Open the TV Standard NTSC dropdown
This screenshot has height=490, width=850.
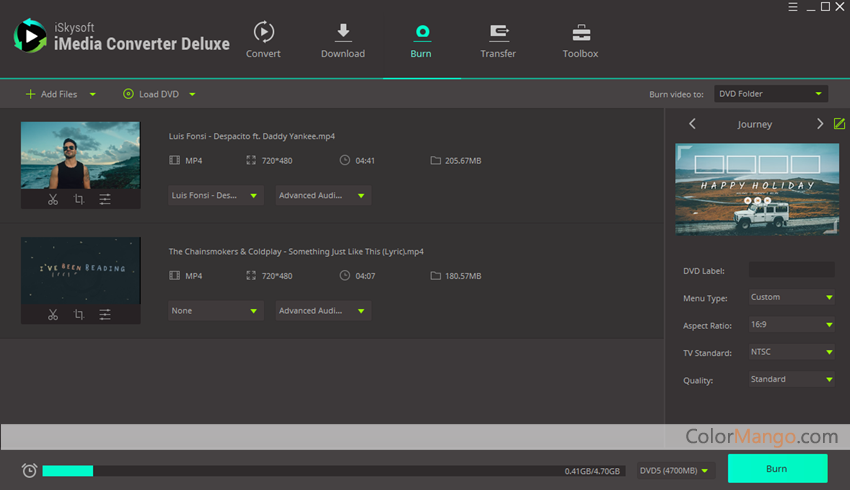pyautogui.click(x=791, y=352)
